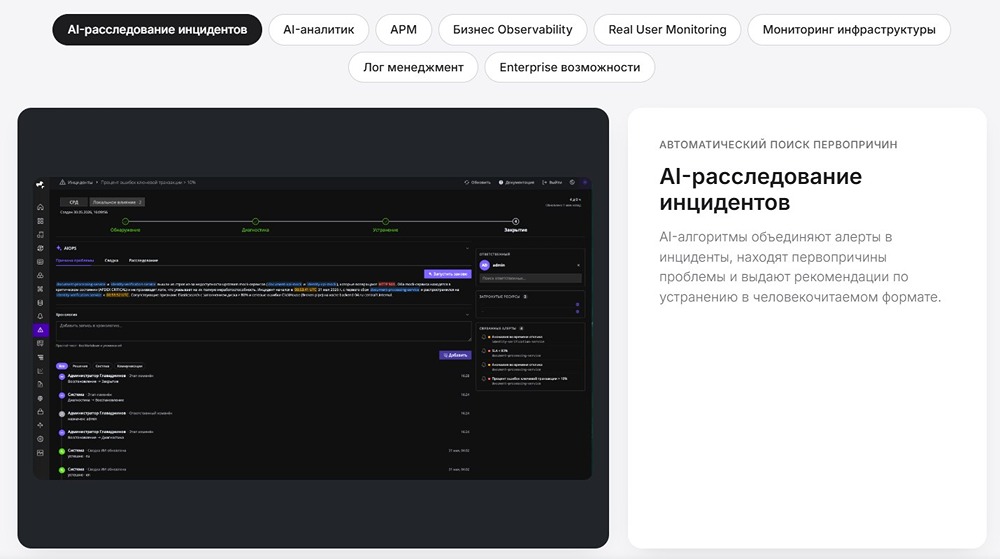Viewport: 1000px width, 559px height.
Task: Click Обновить in the app header
Action: coord(478,182)
